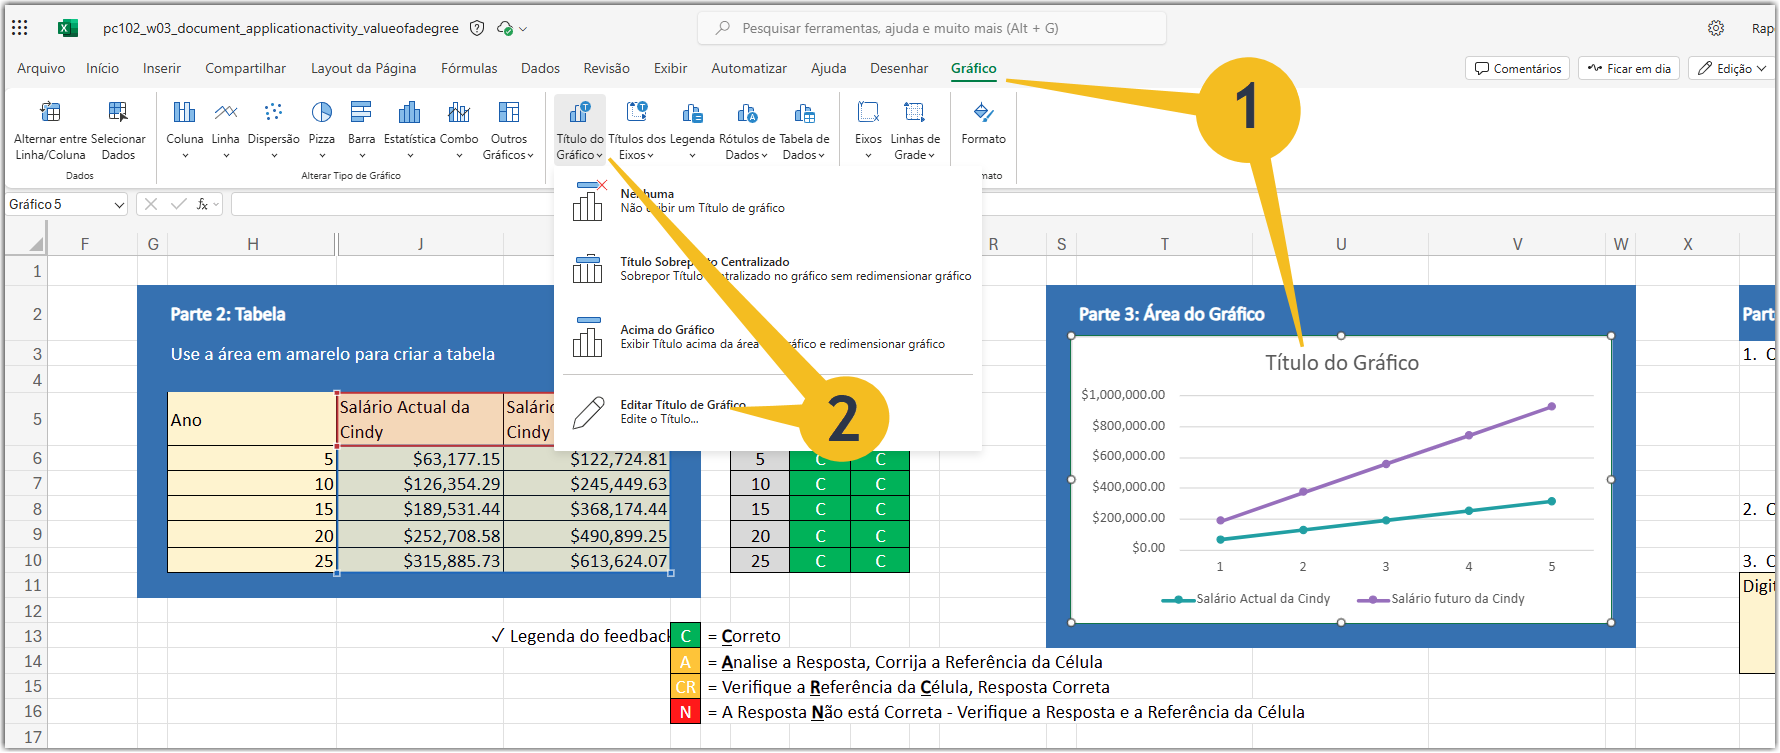Click the Excel logo icon

[x=67, y=28]
